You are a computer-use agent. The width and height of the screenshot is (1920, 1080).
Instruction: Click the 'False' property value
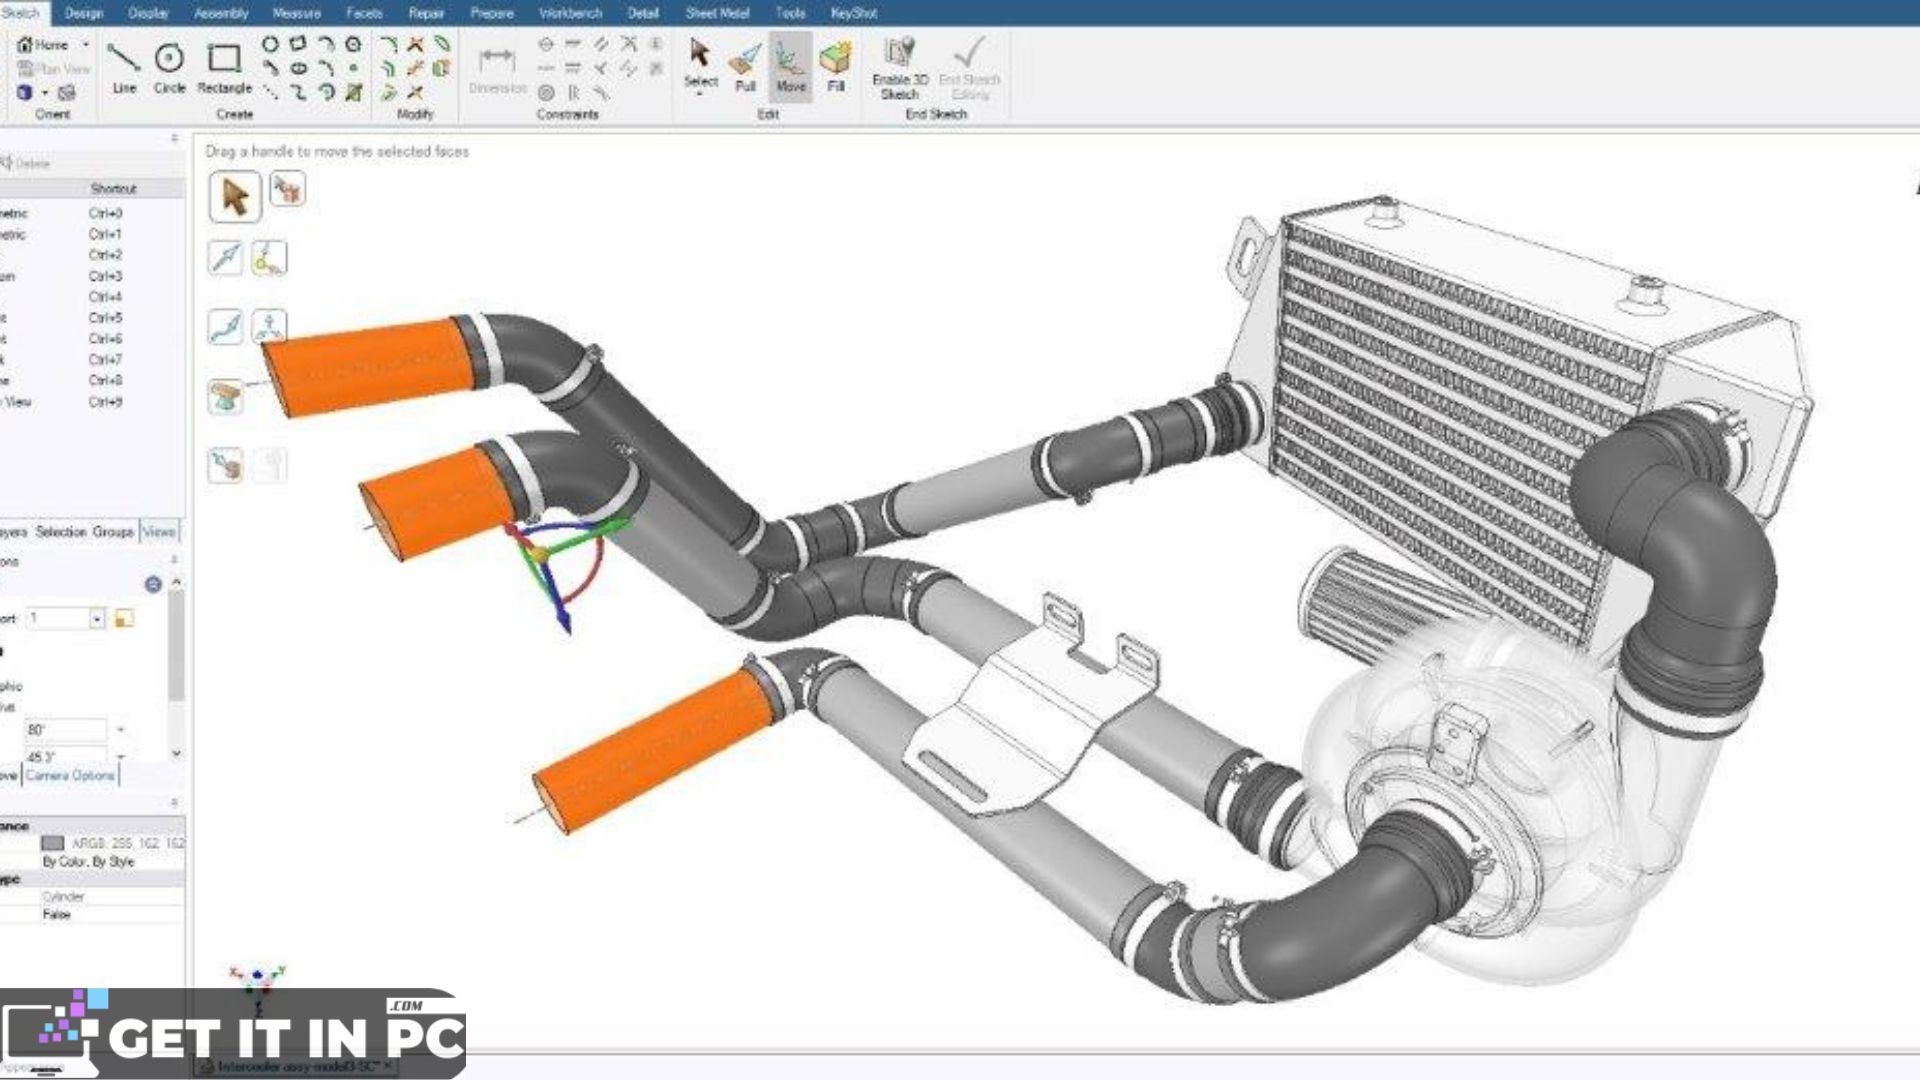click(x=56, y=915)
